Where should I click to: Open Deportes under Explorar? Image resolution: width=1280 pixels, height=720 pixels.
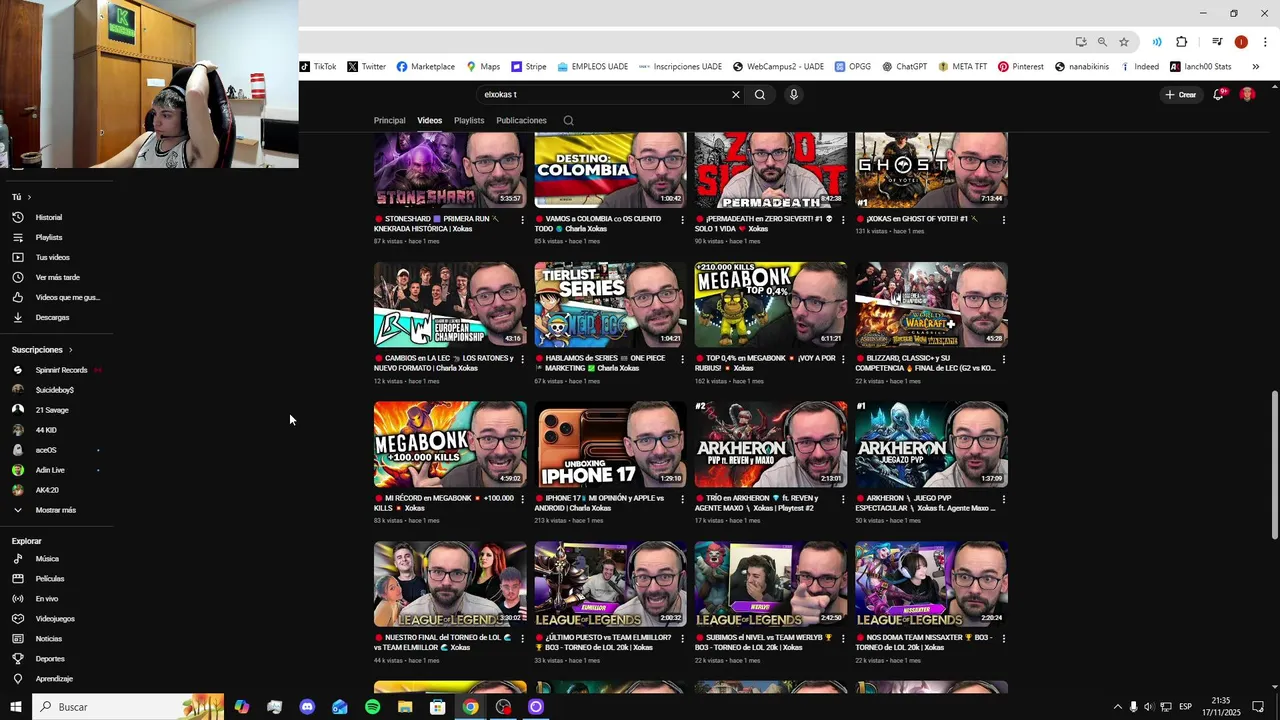pos(49,659)
